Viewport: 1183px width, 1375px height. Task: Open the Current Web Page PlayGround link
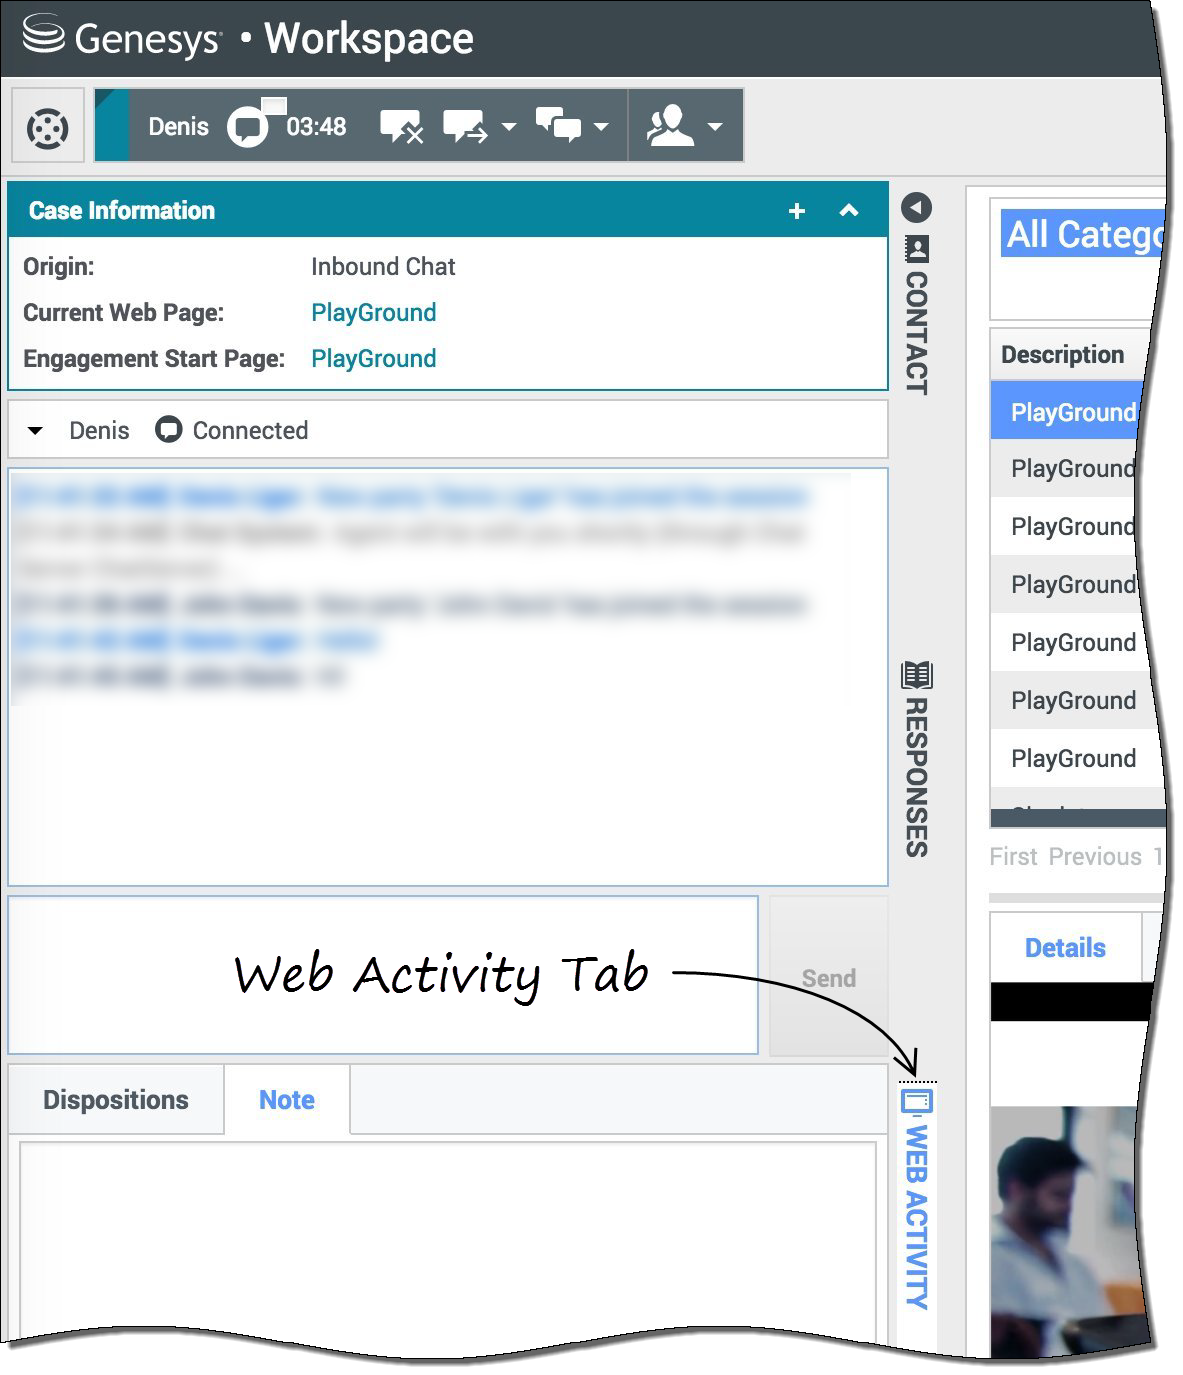coord(373,312)
